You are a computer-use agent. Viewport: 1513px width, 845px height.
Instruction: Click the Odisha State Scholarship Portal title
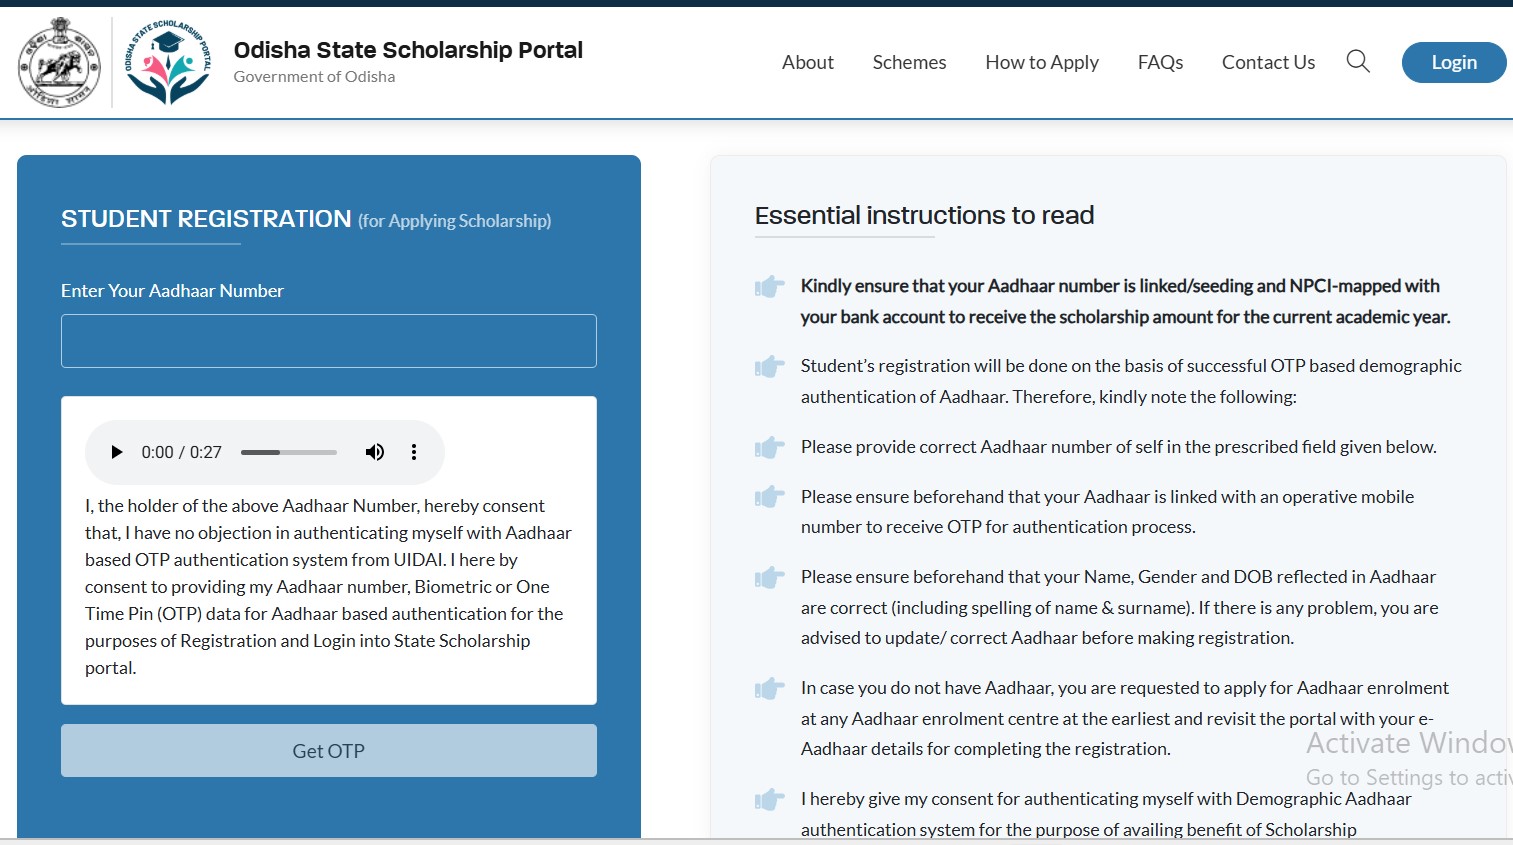[408, 50]
